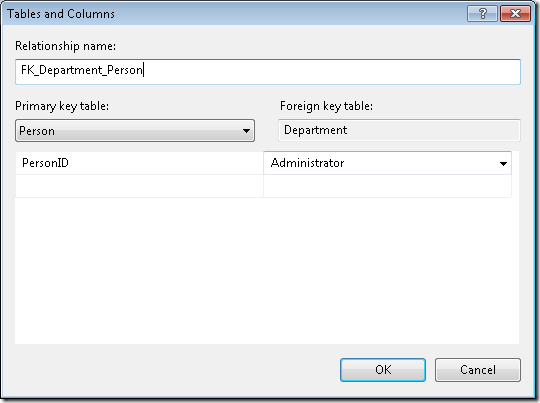Select the Administrator foreign key cell
Image resolution: width=540 pixels, height=403 pixels.
pos(387,163)
